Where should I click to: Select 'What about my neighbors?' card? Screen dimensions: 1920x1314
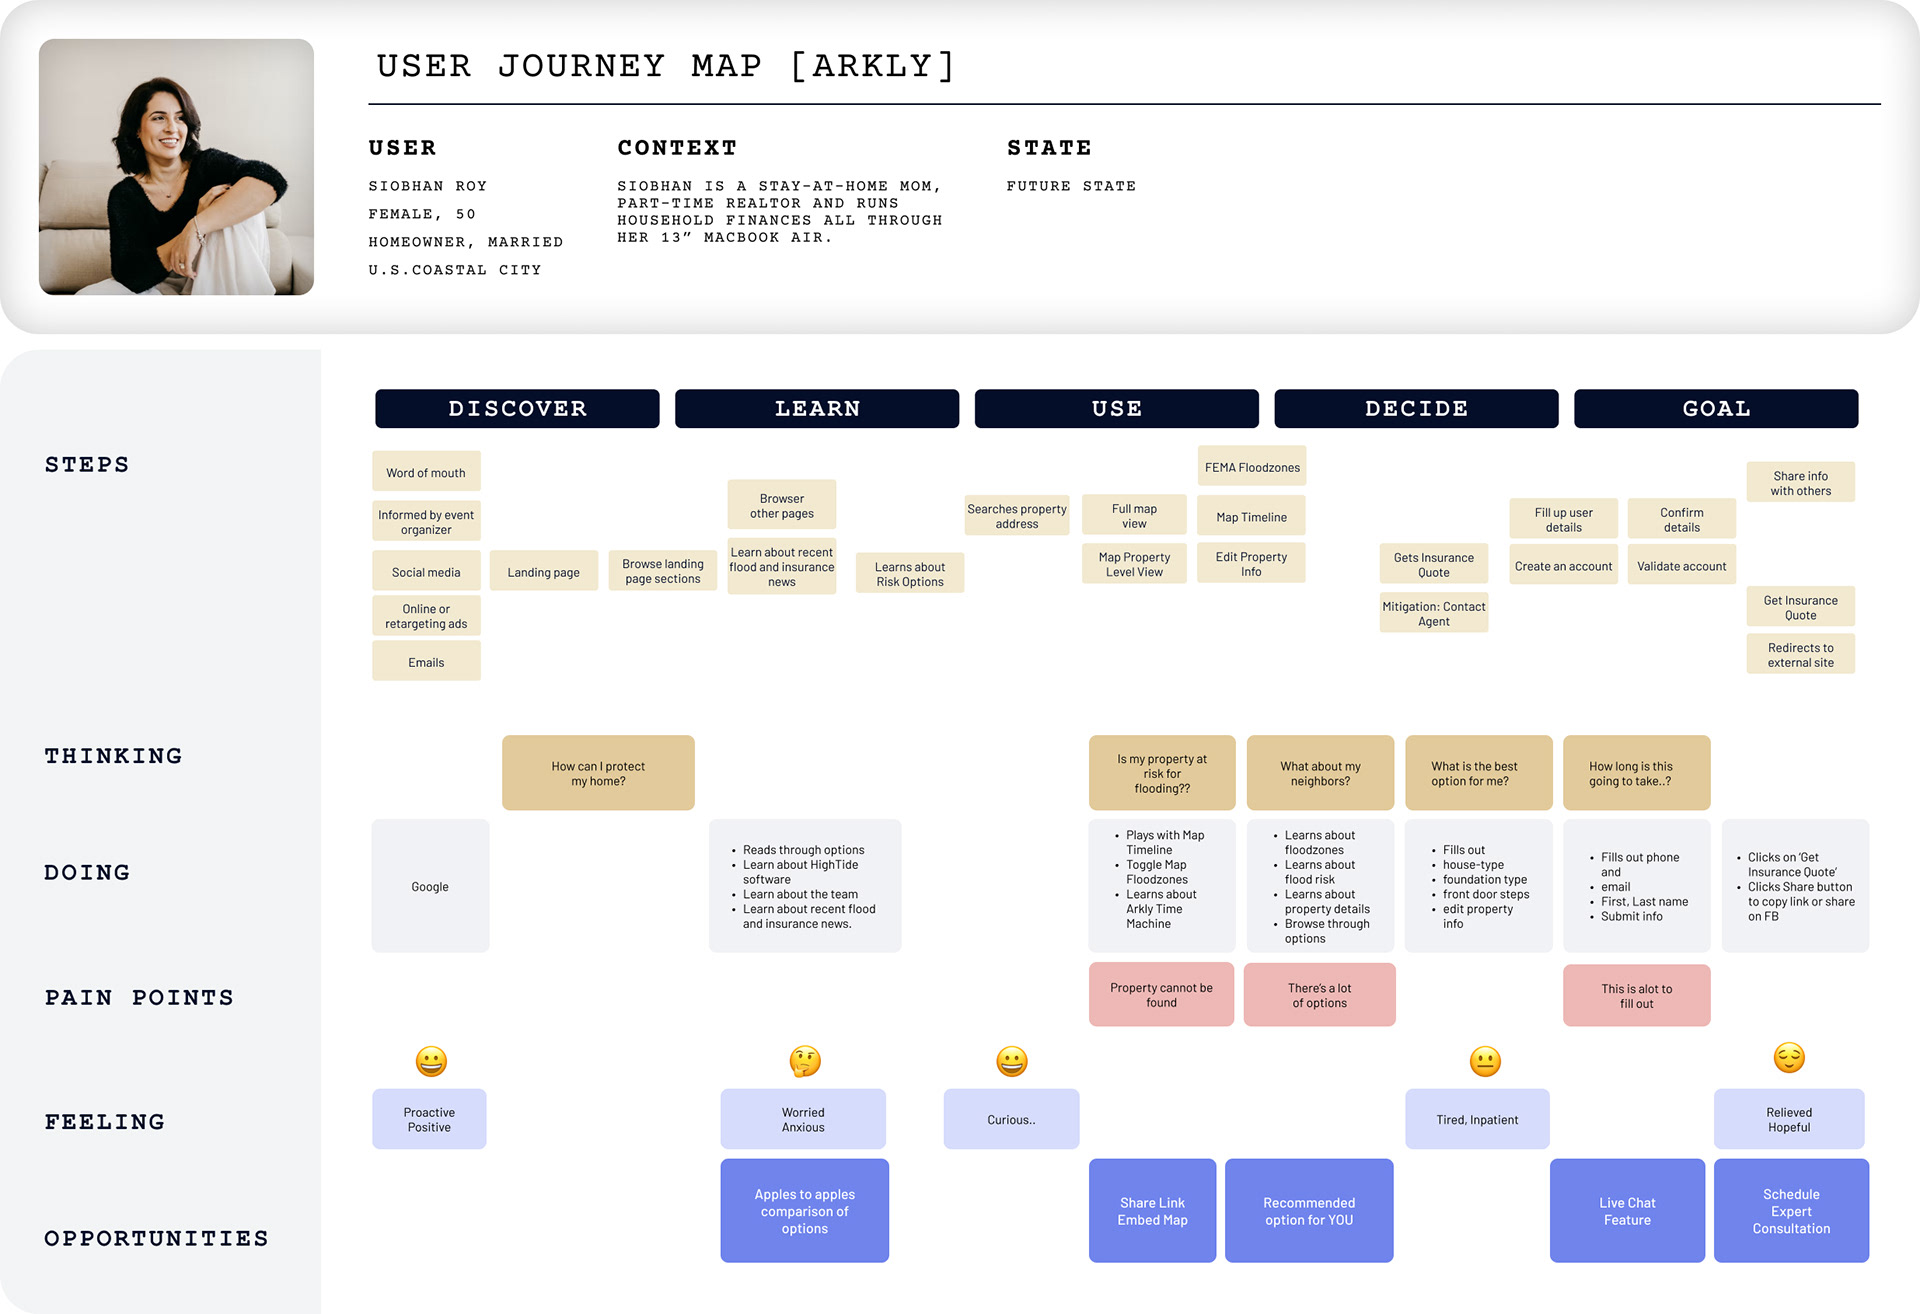coord(1320,773)
